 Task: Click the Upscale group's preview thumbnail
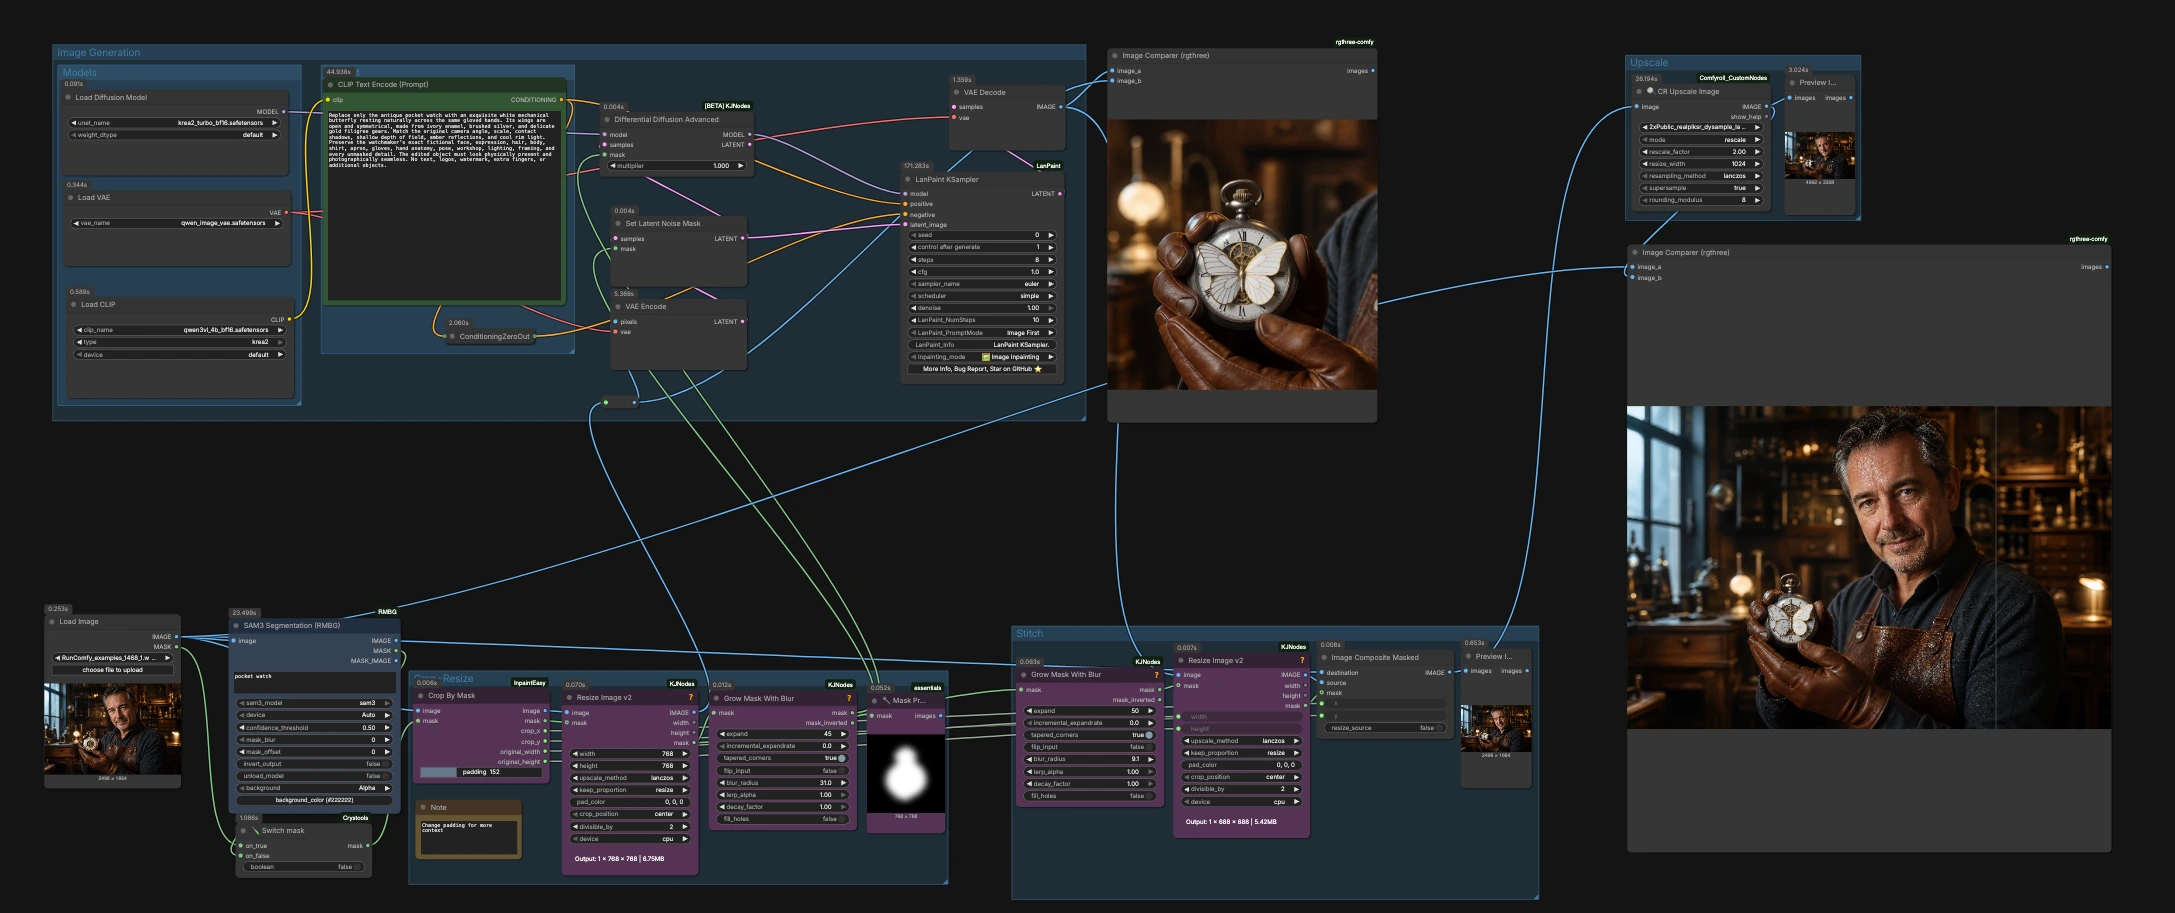point(1820,156)
